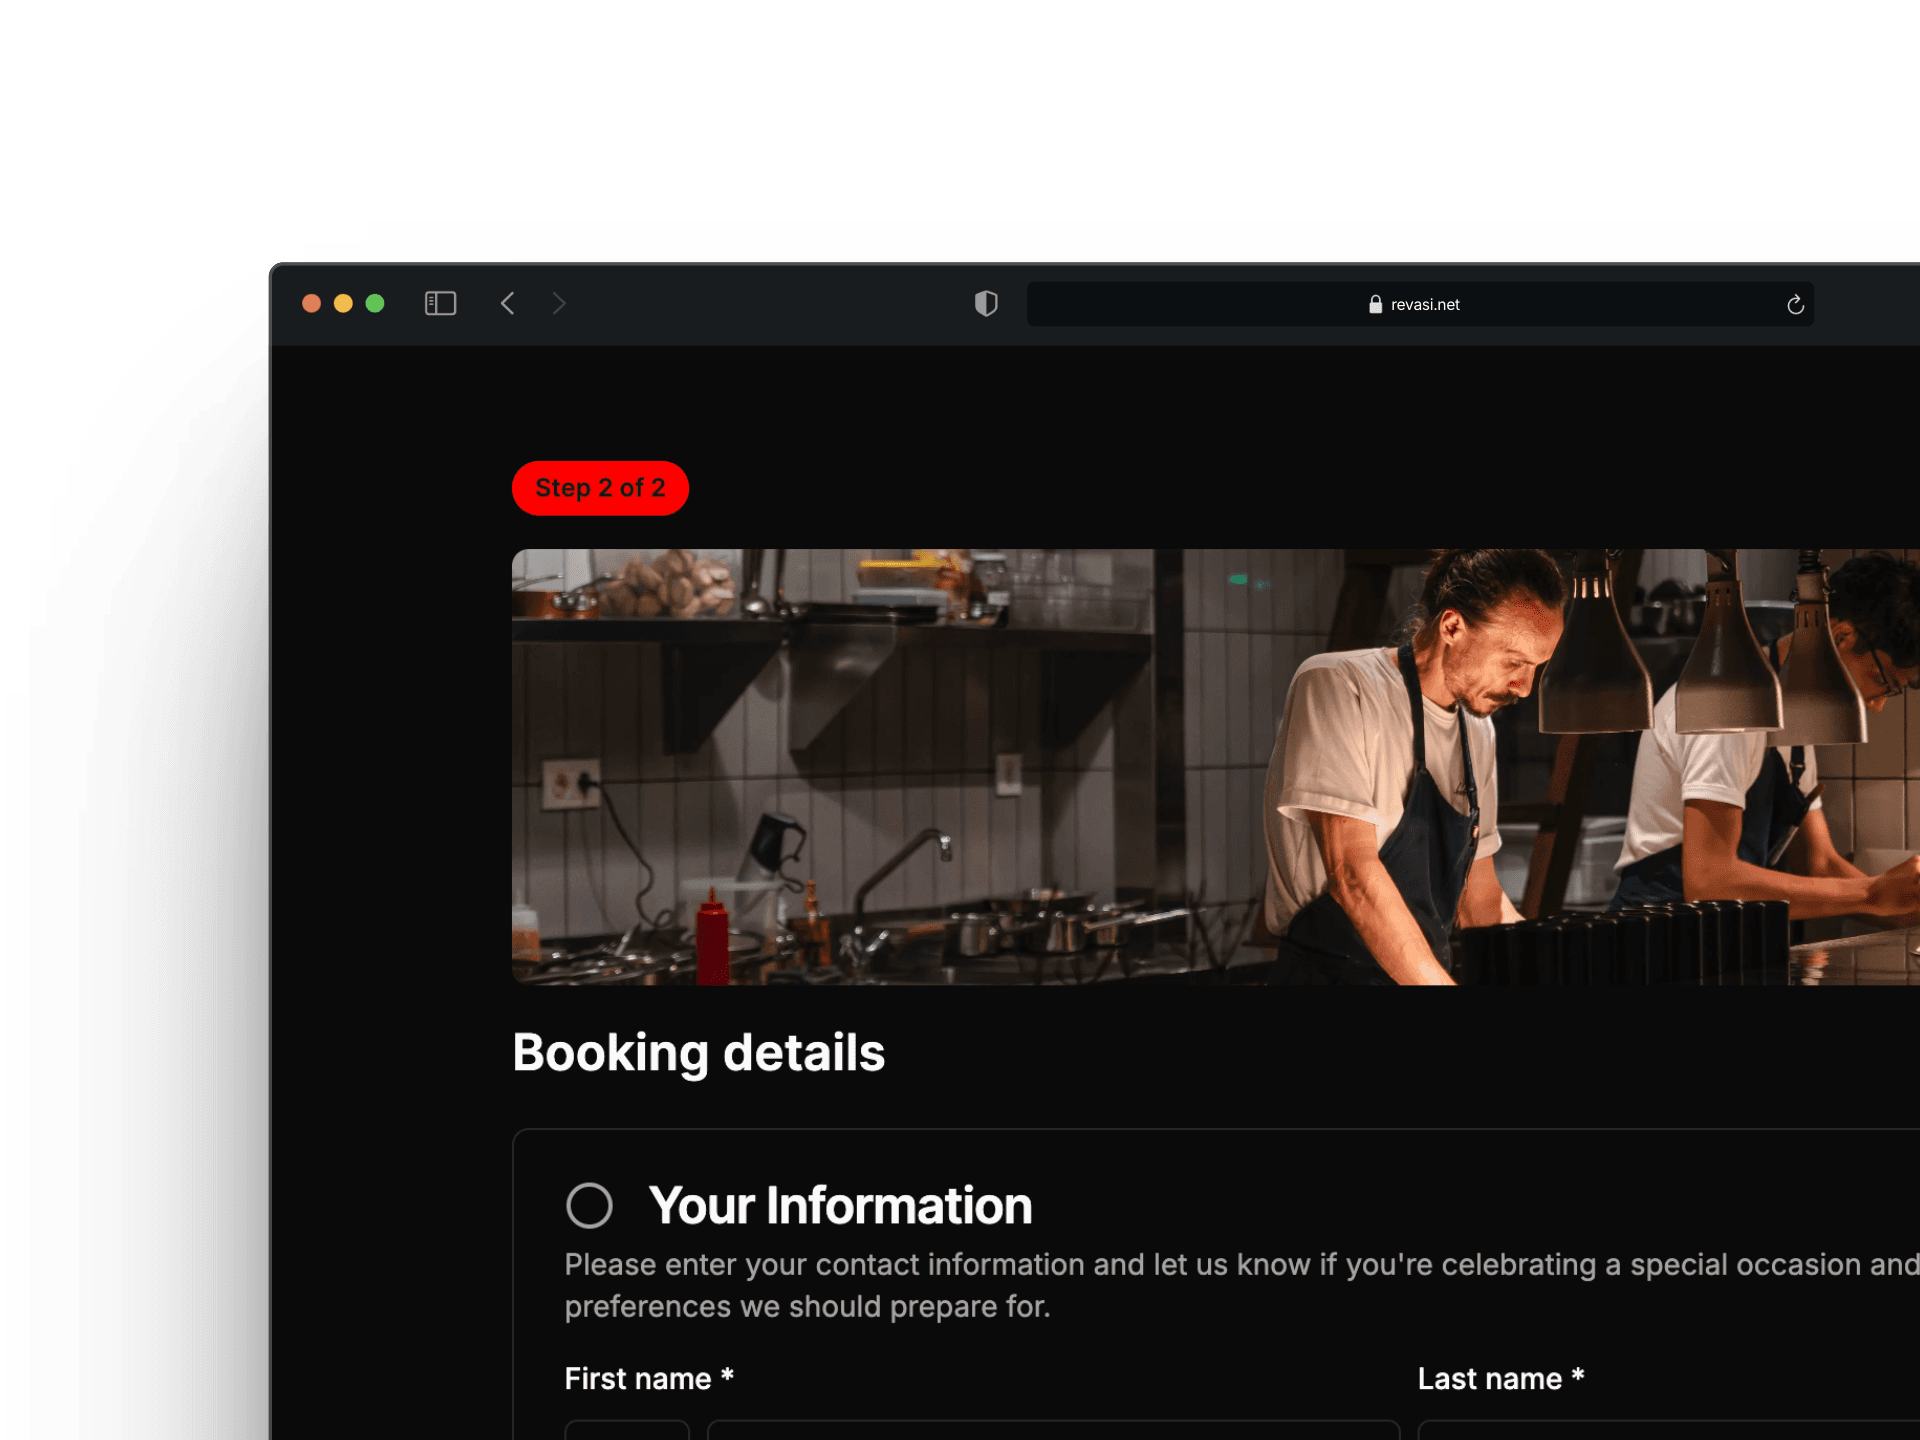Open the privacy shield report icon
The image size is (1920, 1440).
click(986, 303)
